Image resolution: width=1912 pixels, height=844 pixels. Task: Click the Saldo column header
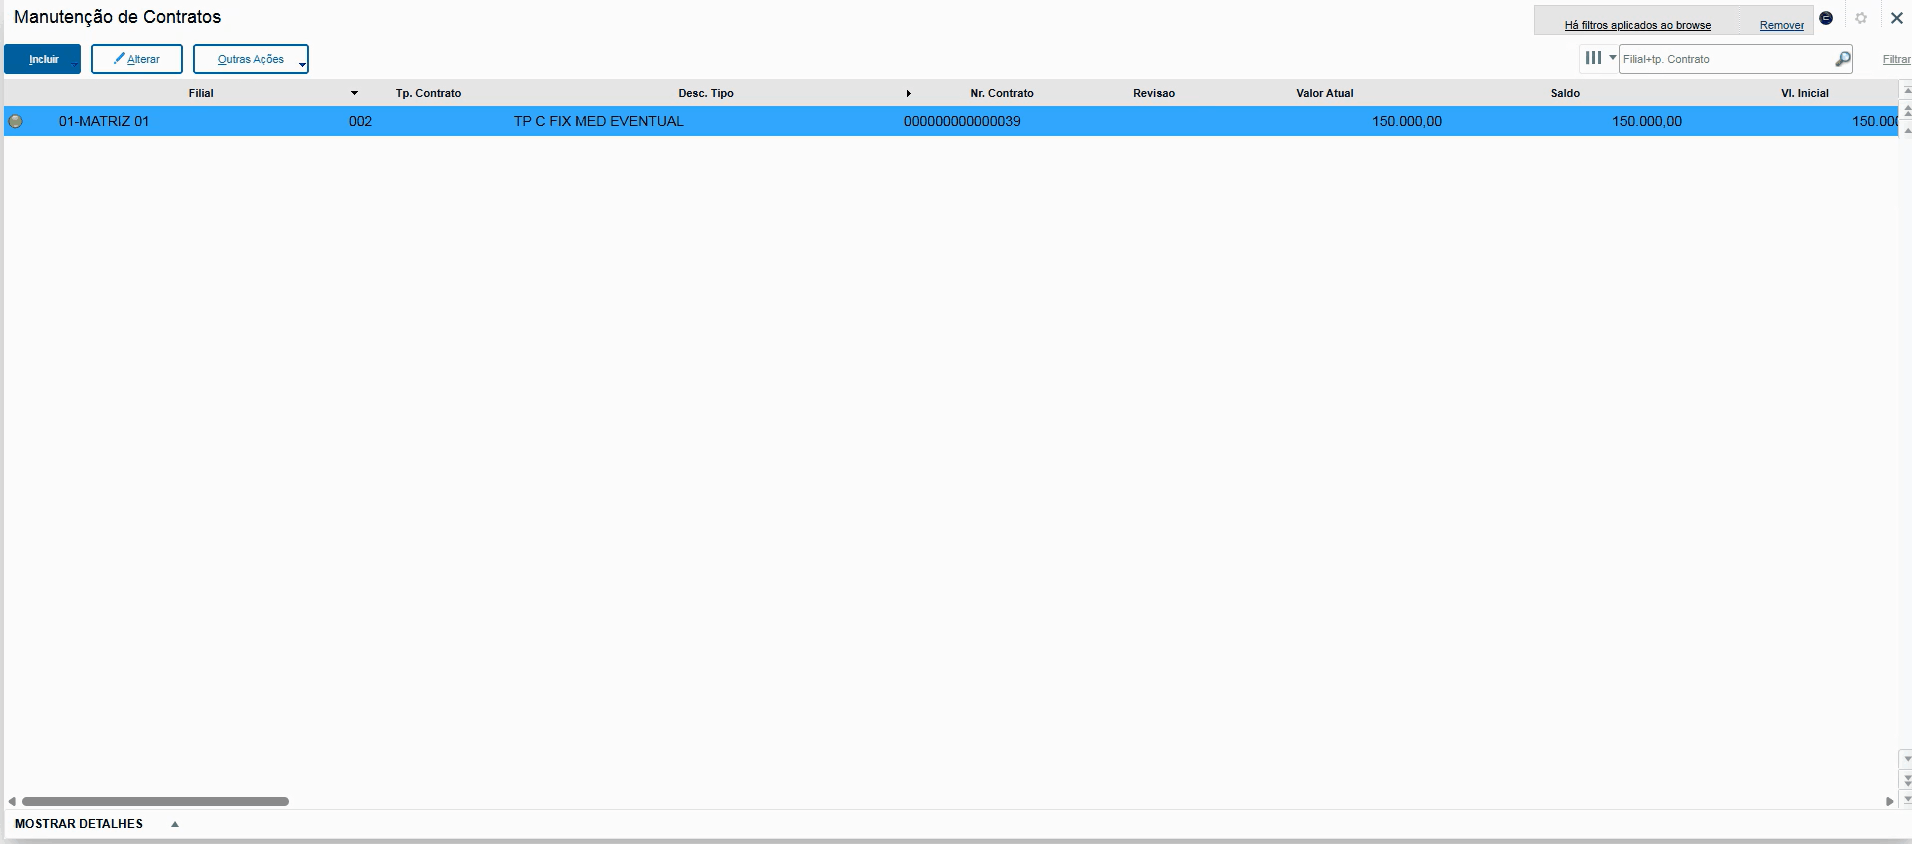[1565, 93]
